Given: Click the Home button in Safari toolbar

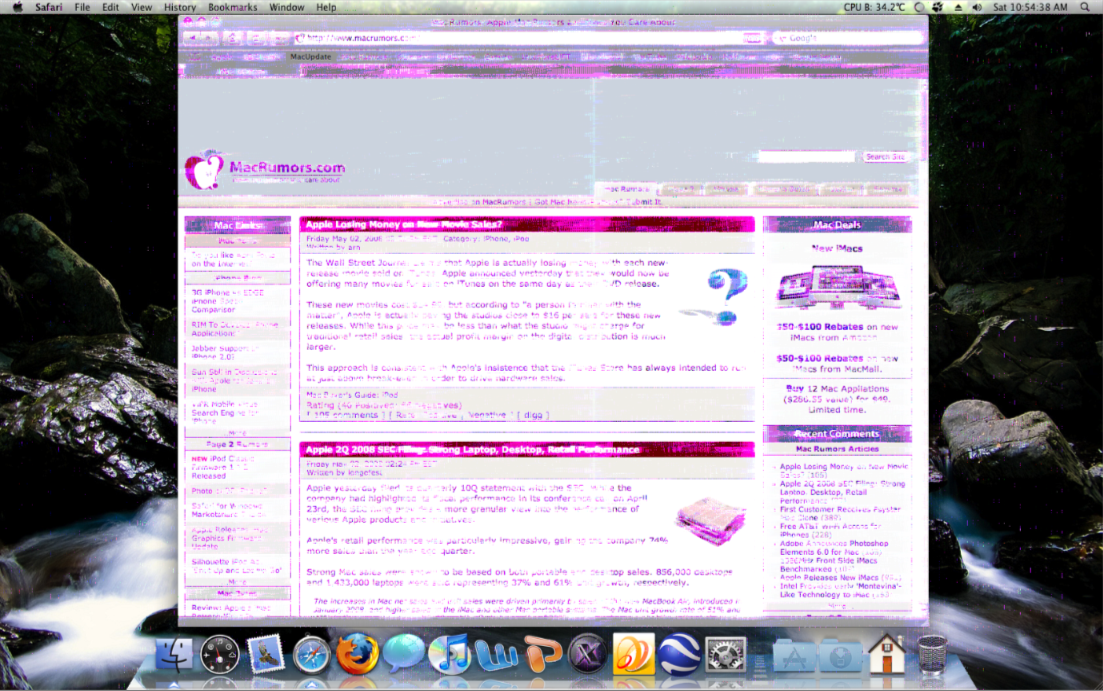Looking at the screenshot, I should (x=233, y=38).
